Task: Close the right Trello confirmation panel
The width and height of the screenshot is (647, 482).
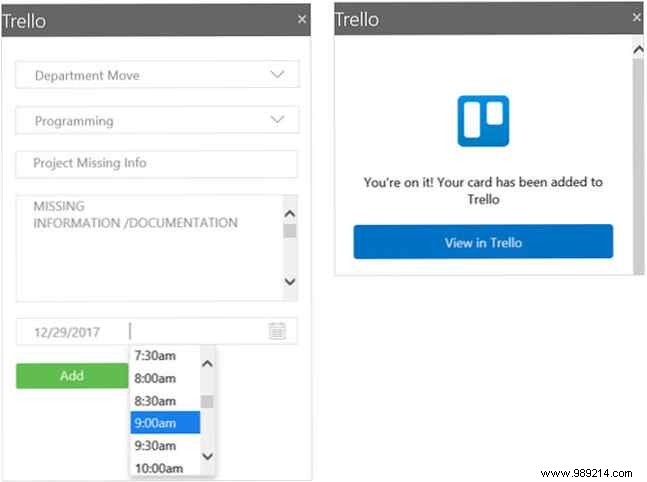Action: click(x=637, y=17)
